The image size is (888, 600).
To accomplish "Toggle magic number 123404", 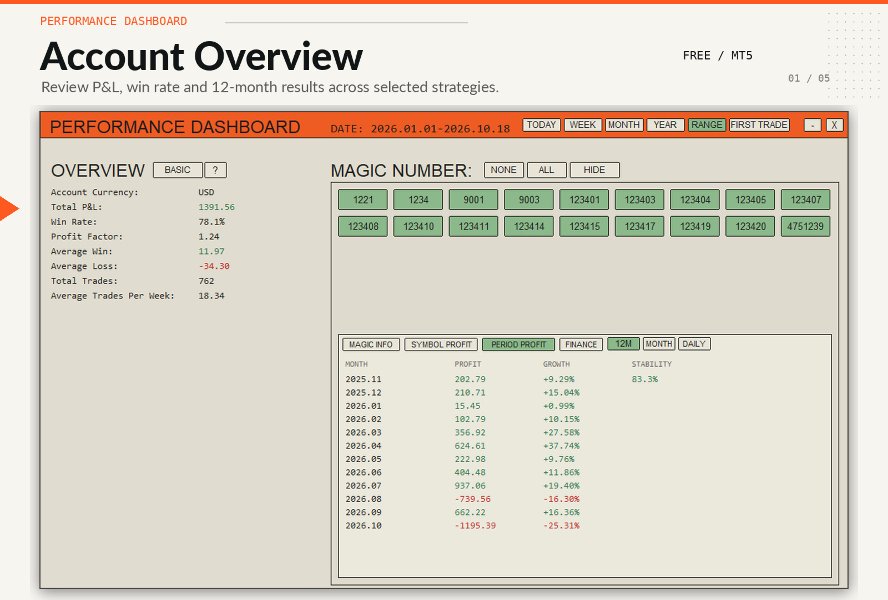I will (695, 199).
